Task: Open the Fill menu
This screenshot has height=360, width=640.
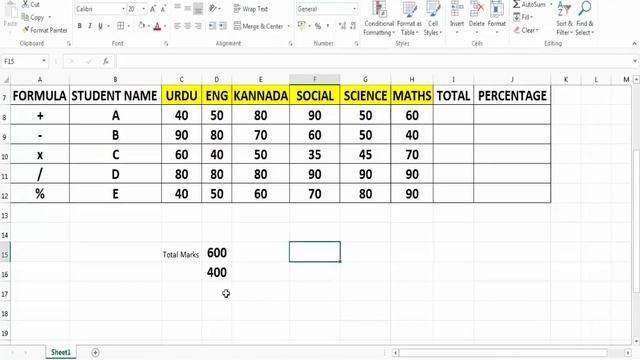Action: (x=523, y=17)
